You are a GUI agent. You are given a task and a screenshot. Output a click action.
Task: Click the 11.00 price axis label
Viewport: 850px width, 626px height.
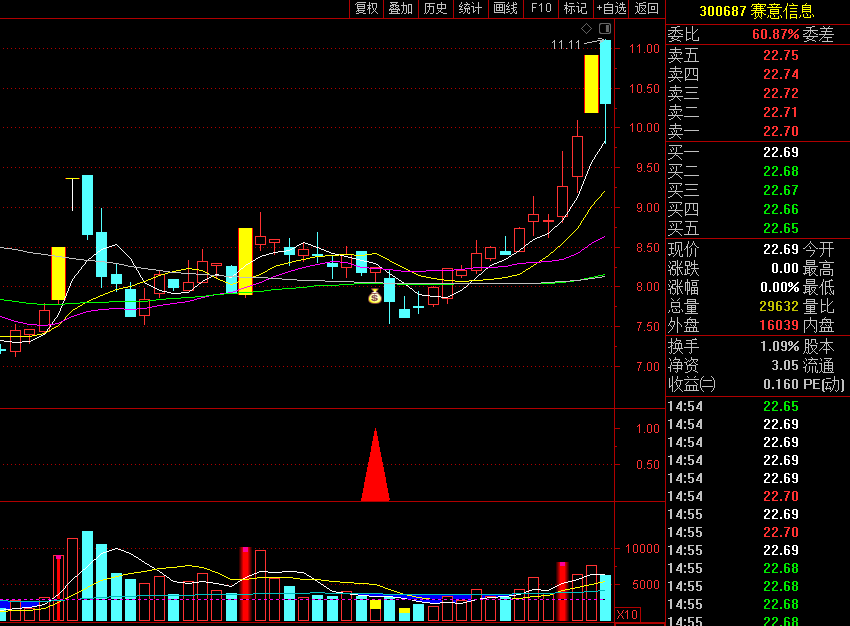click(644, 49)
